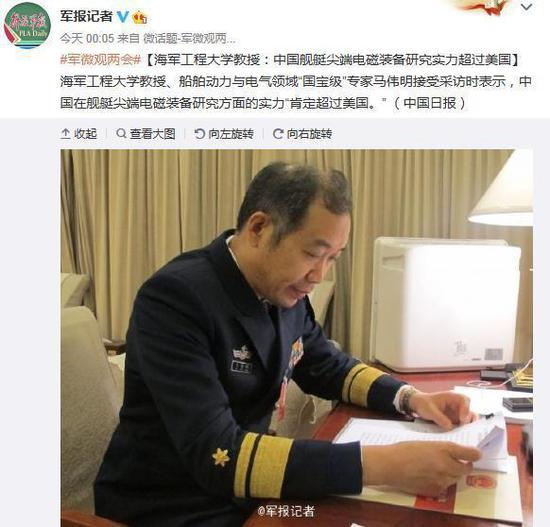Open the PLA Daily profile avatar
This screenshot has width=550, height=527.
[x=27, y=26]
